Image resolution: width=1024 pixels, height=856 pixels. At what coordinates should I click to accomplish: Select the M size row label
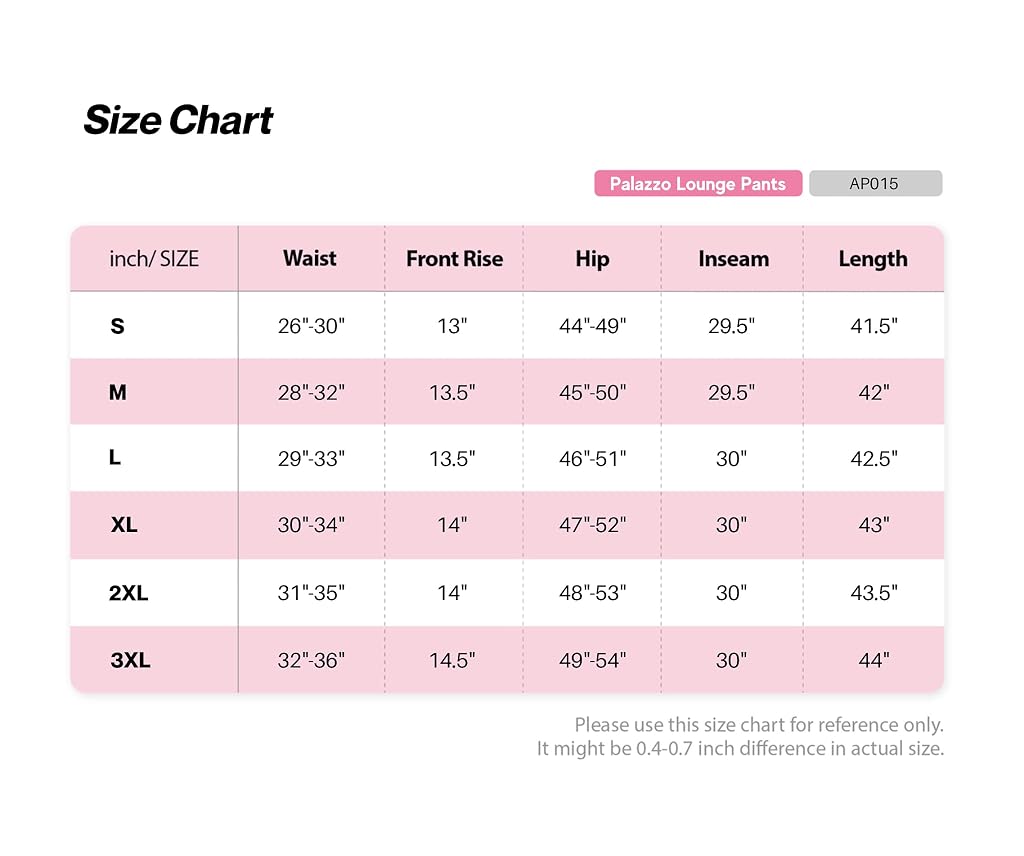click(118, 392)
